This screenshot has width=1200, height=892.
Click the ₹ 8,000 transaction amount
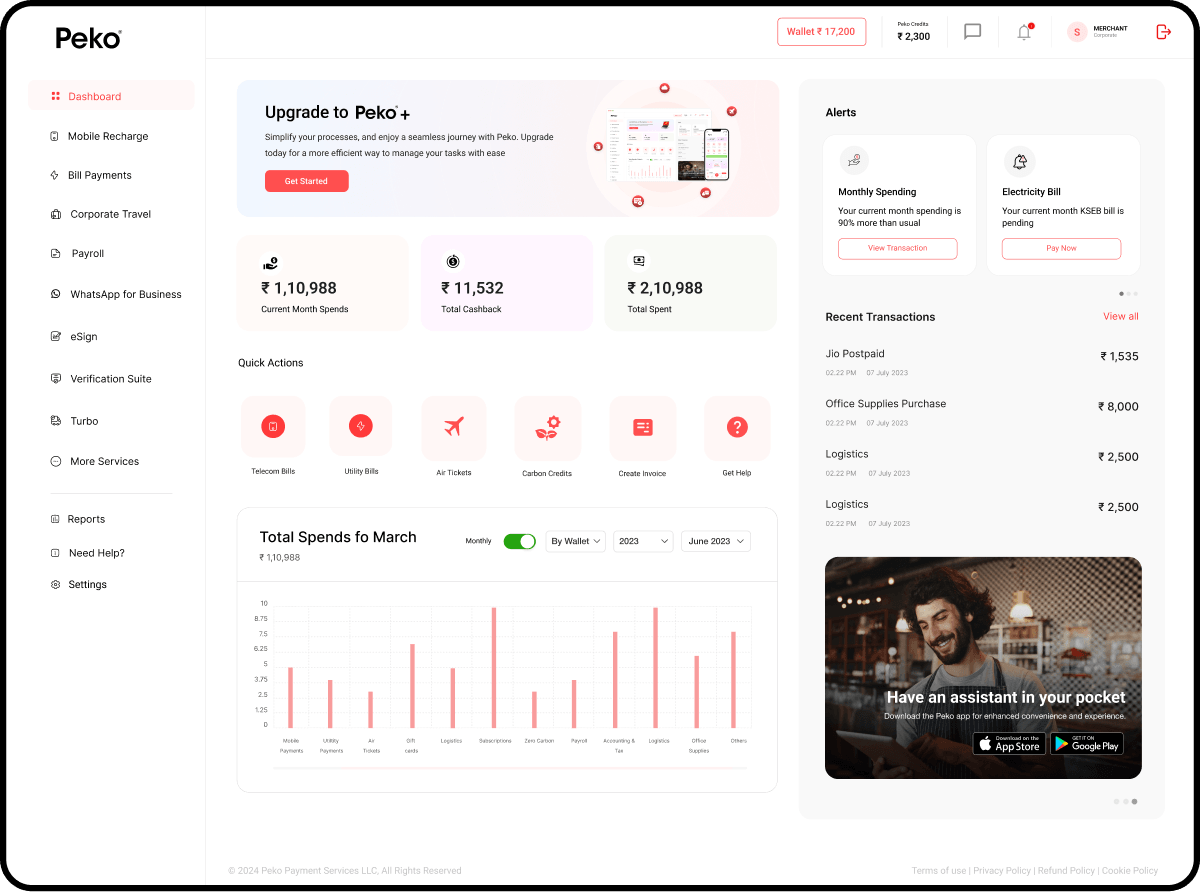click(1118, 407)
